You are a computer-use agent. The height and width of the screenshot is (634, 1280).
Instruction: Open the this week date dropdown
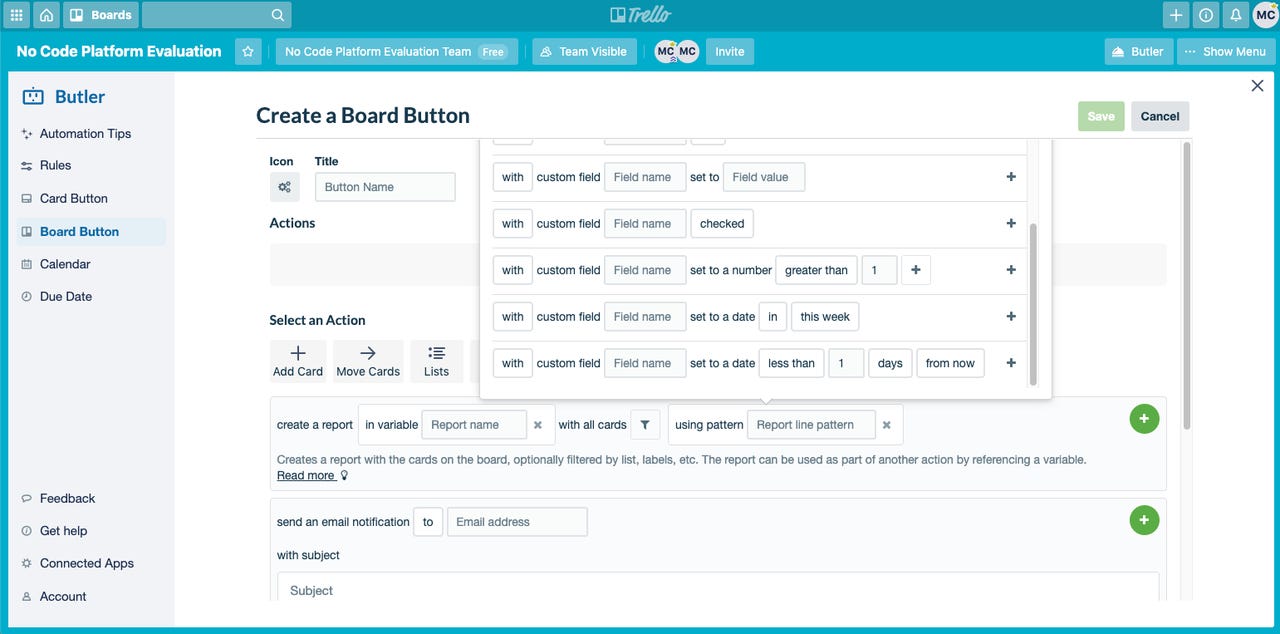pos(824,316)
